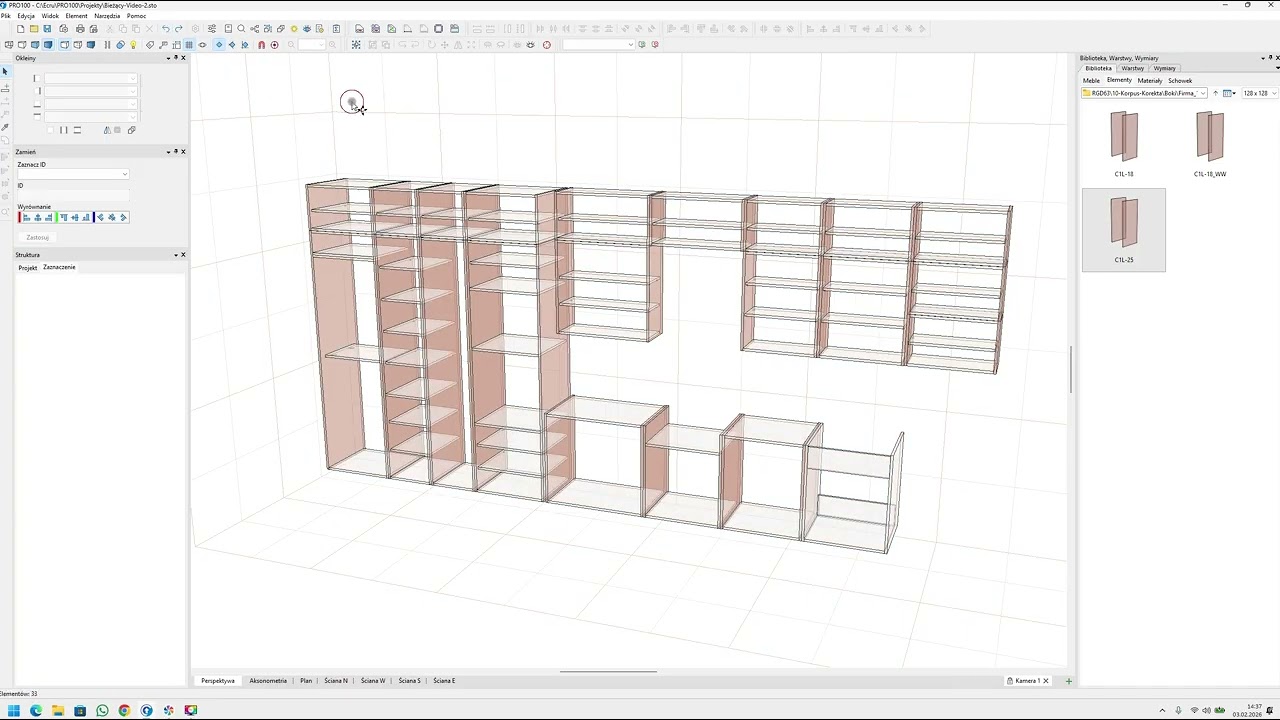Switch to the Warstwy tab

[x=1132, y=69]
